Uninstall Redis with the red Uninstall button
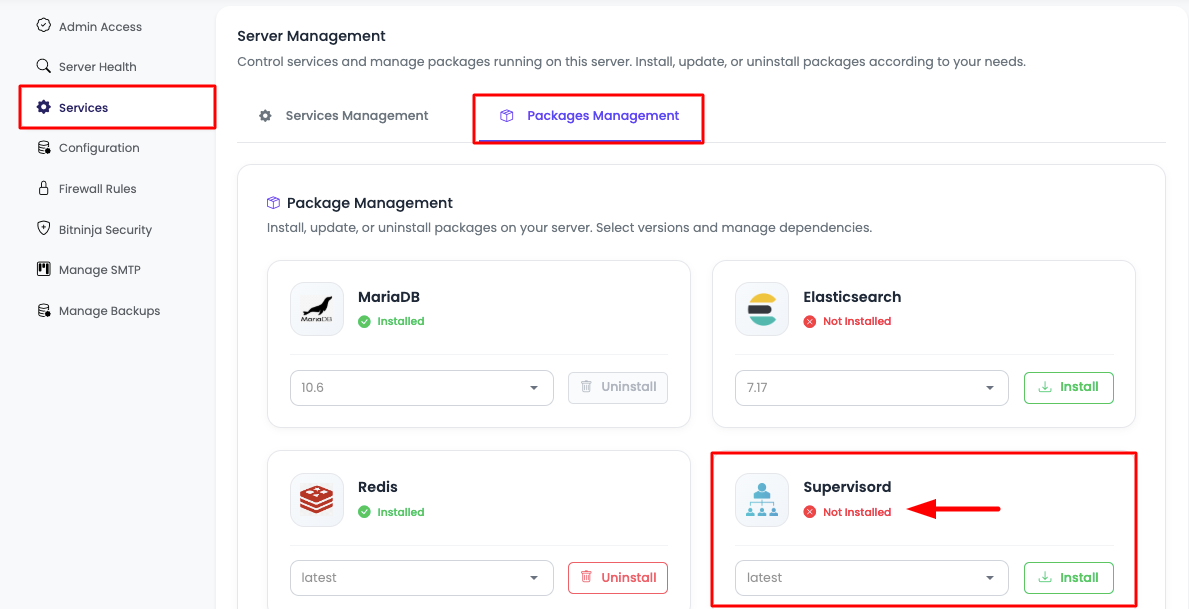This screenshot has width=1189, height=609. (618, 577)
